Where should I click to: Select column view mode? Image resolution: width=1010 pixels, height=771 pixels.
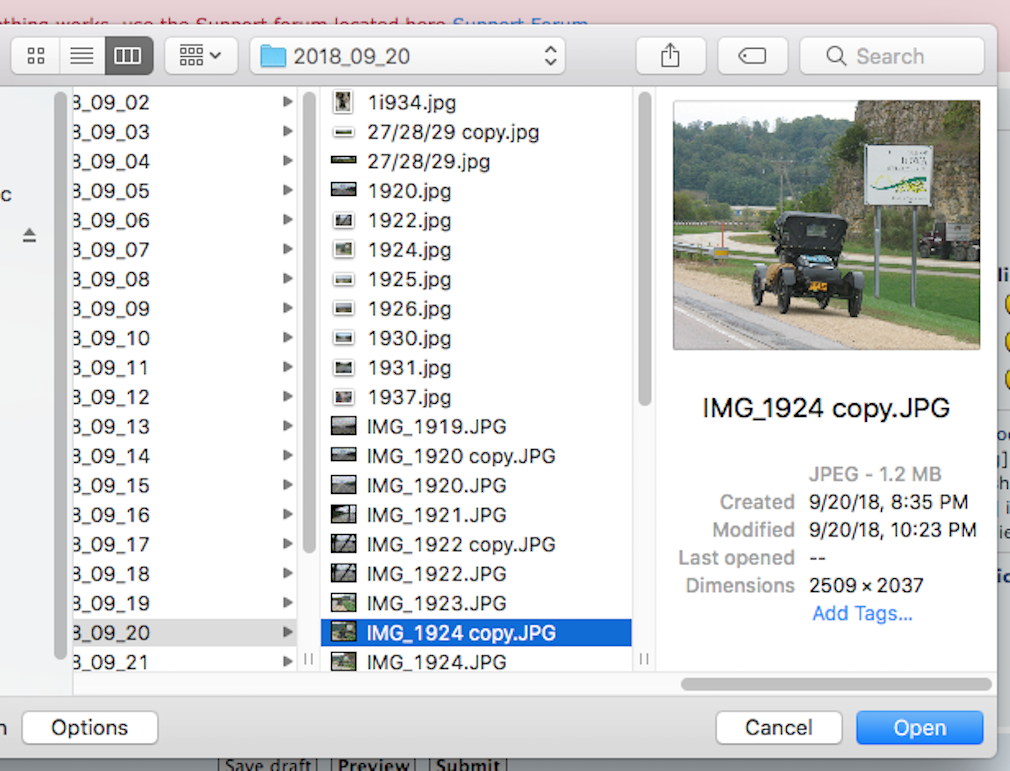point(128,56)
